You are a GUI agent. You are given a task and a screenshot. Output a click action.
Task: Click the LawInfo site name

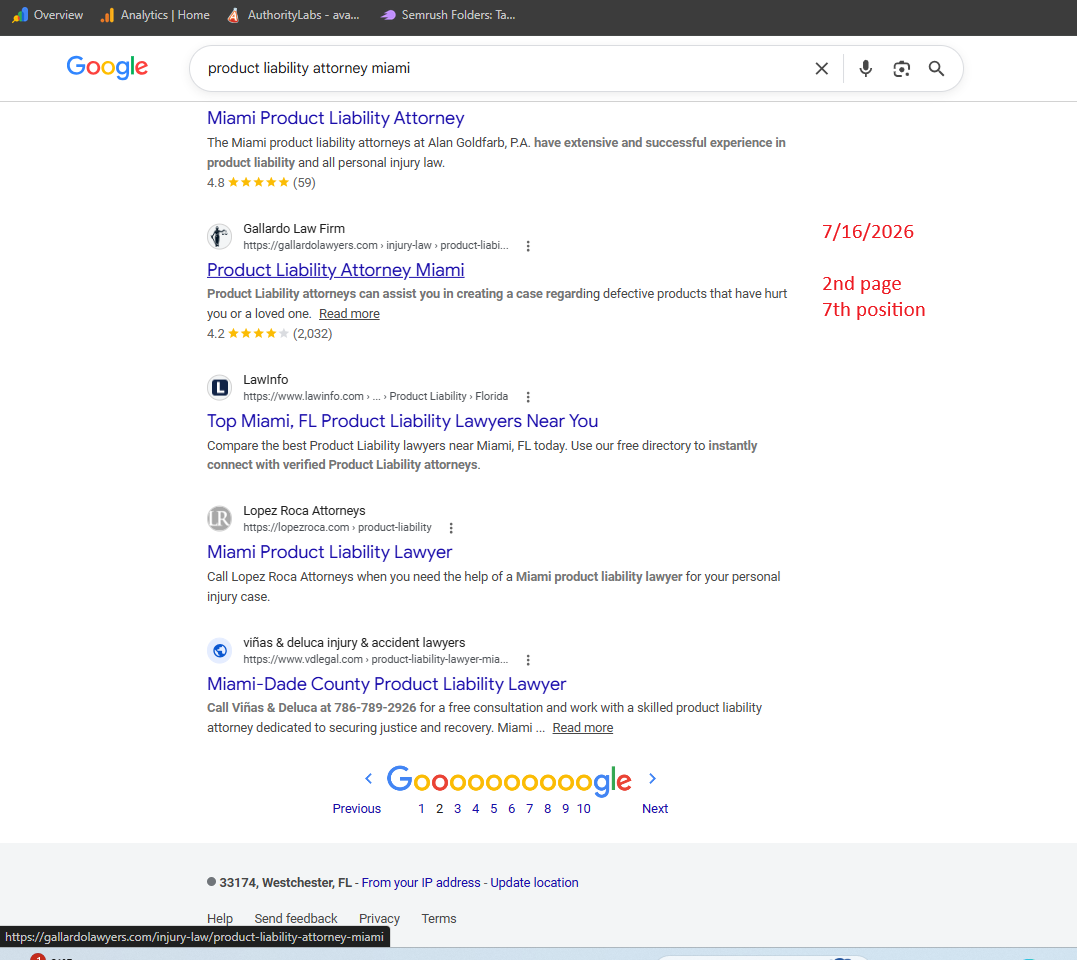(x=266, y=380)
